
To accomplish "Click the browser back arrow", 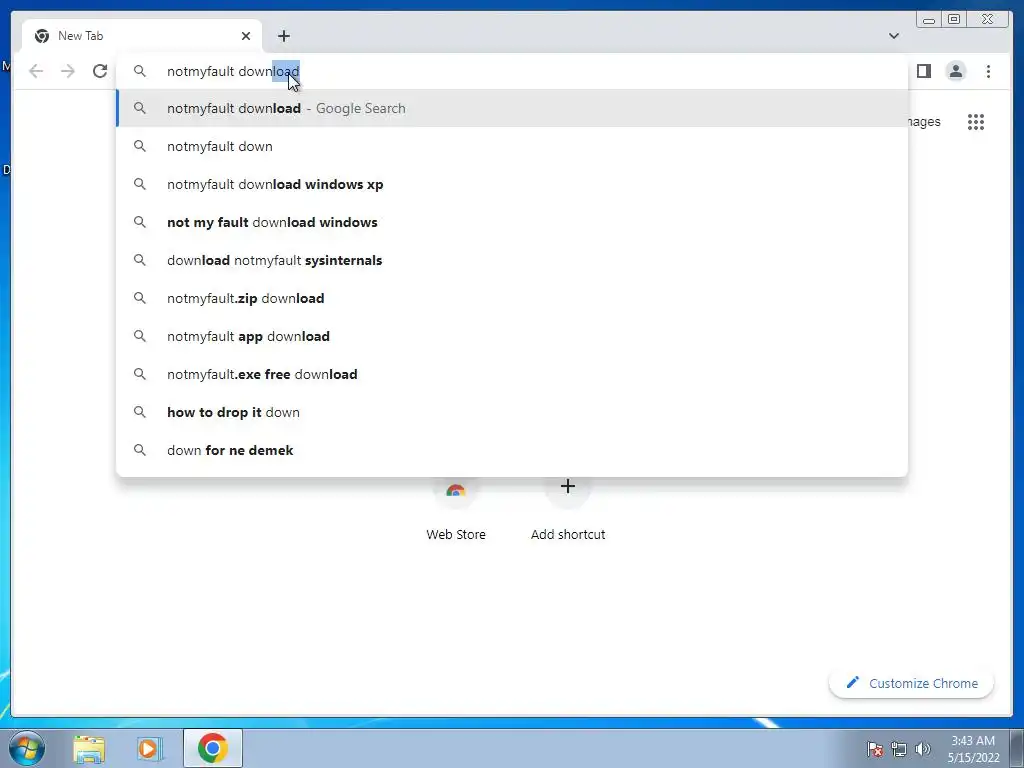I will pyautogui.click(x=36, y=71).
